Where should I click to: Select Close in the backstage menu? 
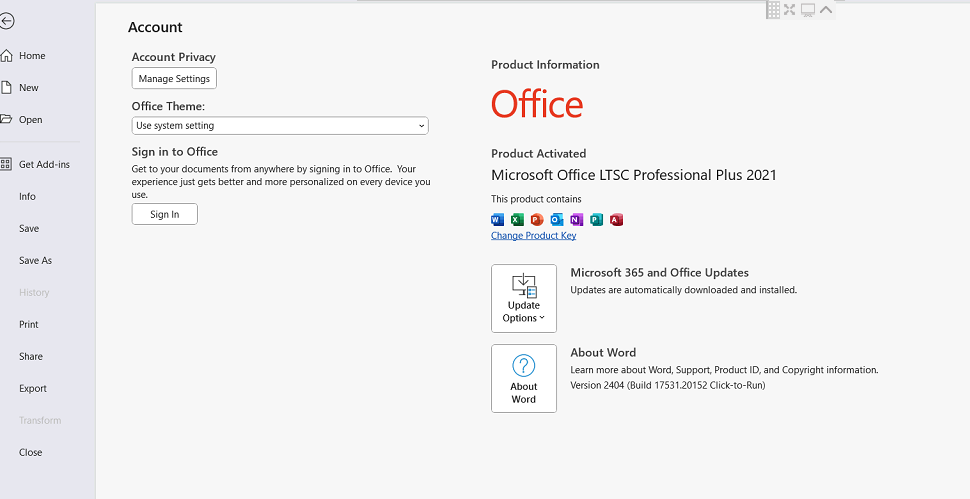[30, 453]
